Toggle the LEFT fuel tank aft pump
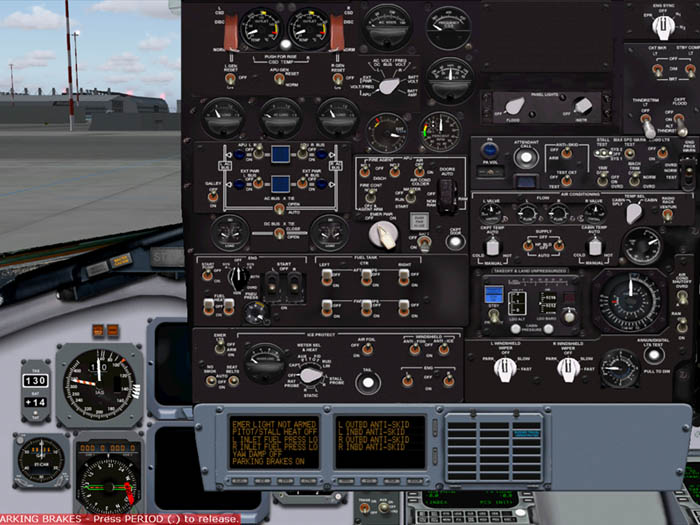The height and width of the screenshot is (525, 700). click(x=327, y=277)
